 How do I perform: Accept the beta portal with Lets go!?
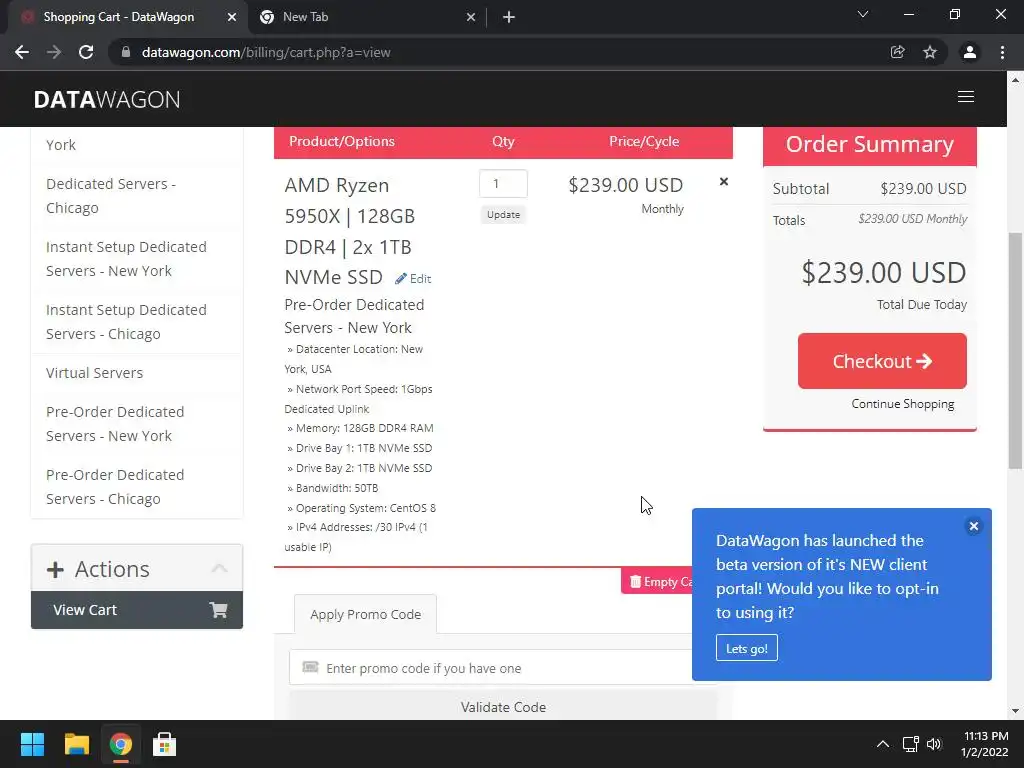(x=746, y=648)
